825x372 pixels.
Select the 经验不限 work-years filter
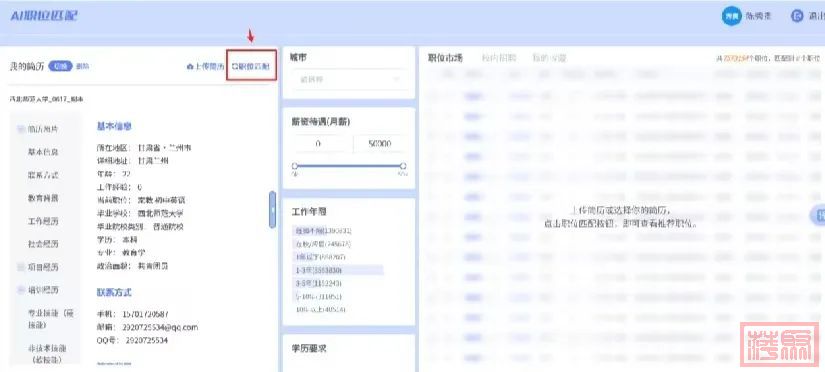pyautogui.click(x=323, y=231)
